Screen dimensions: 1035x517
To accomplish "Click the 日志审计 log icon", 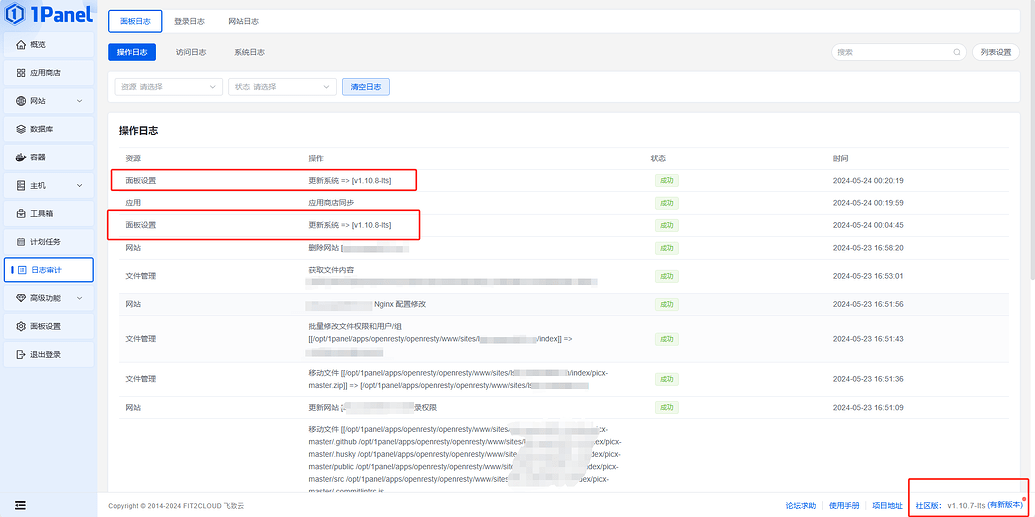I will pyautogui.click(x=22, y=269).
